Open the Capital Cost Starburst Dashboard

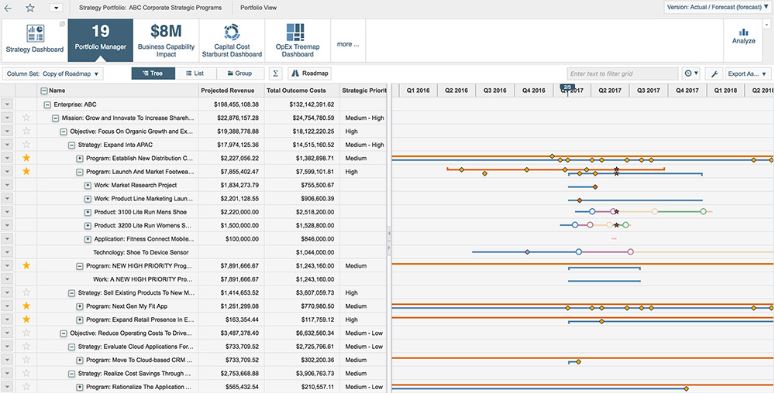click(x=232, y=40)
